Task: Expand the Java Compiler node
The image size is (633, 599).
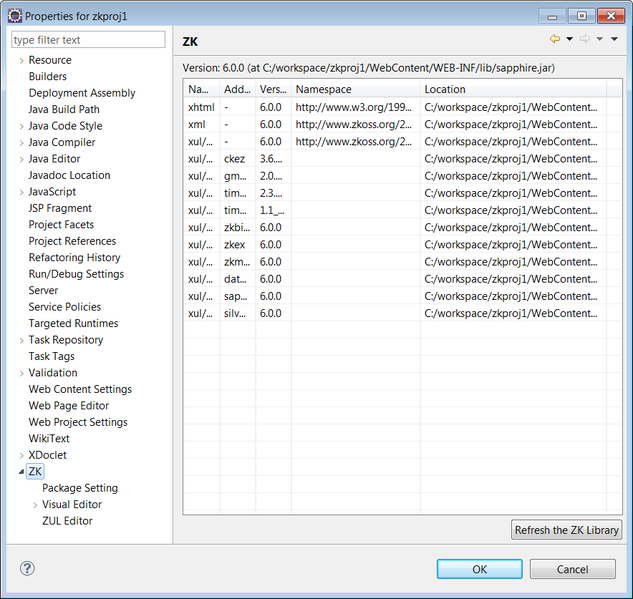Action: [22, 143]
